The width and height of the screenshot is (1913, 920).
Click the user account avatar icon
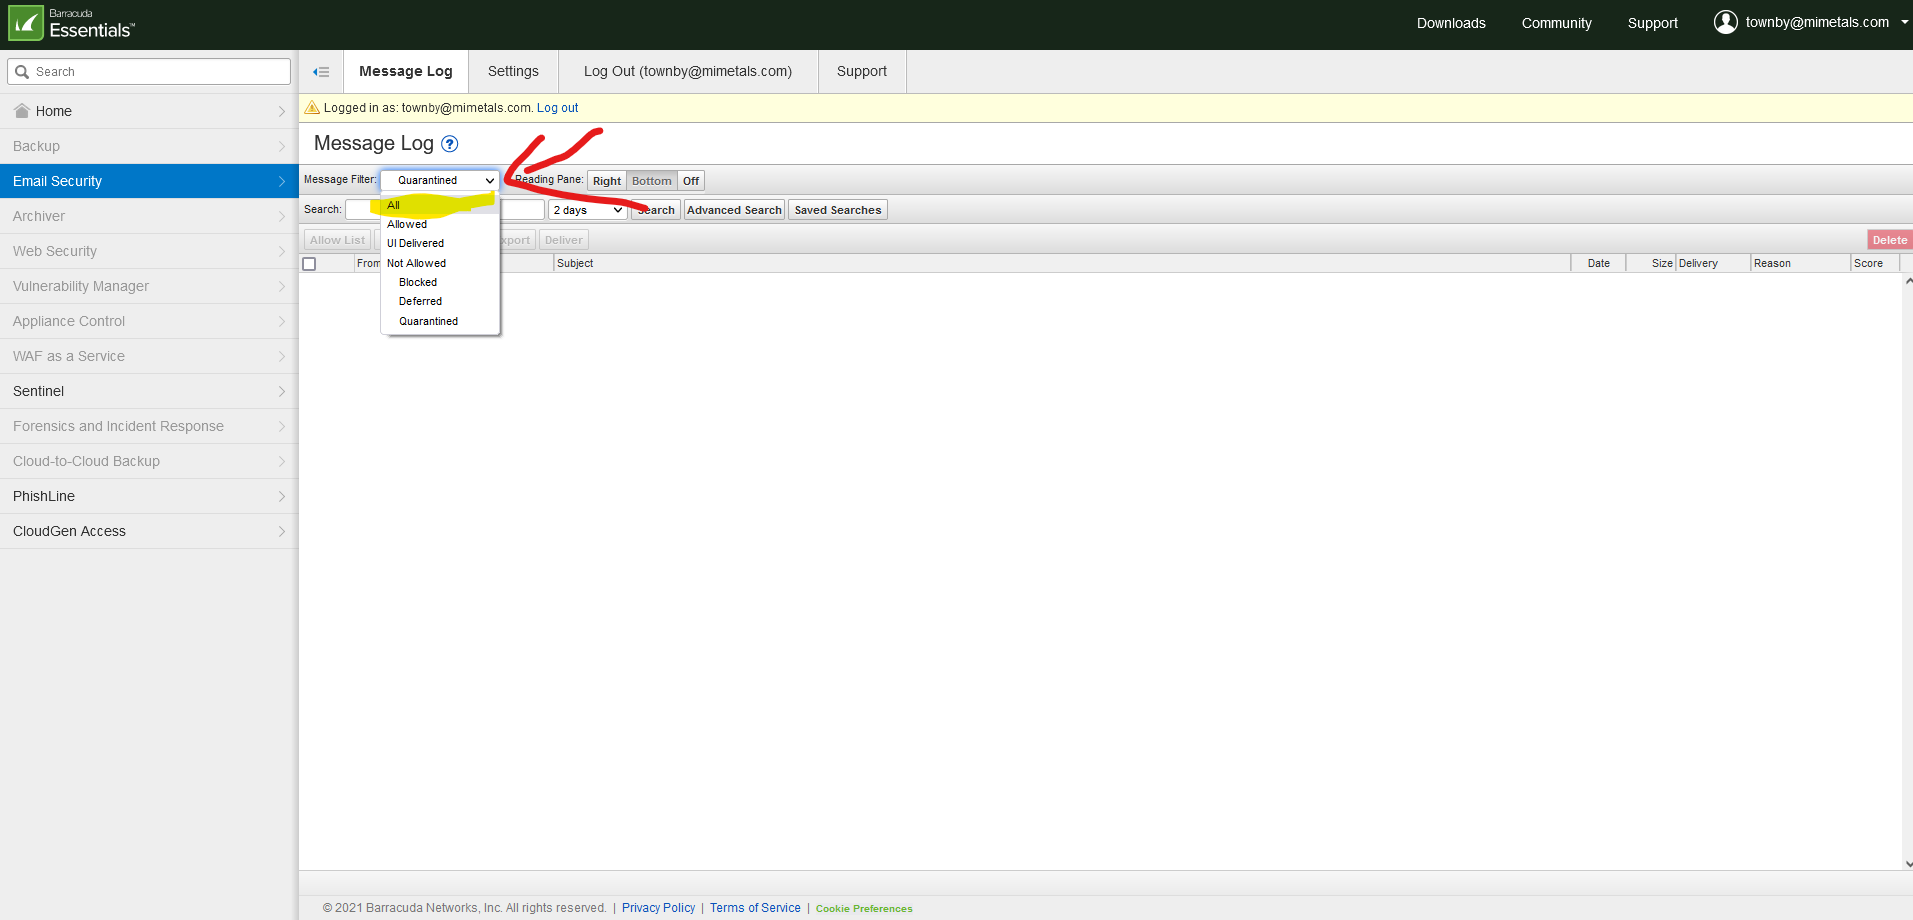click(x=1725, y=22)
